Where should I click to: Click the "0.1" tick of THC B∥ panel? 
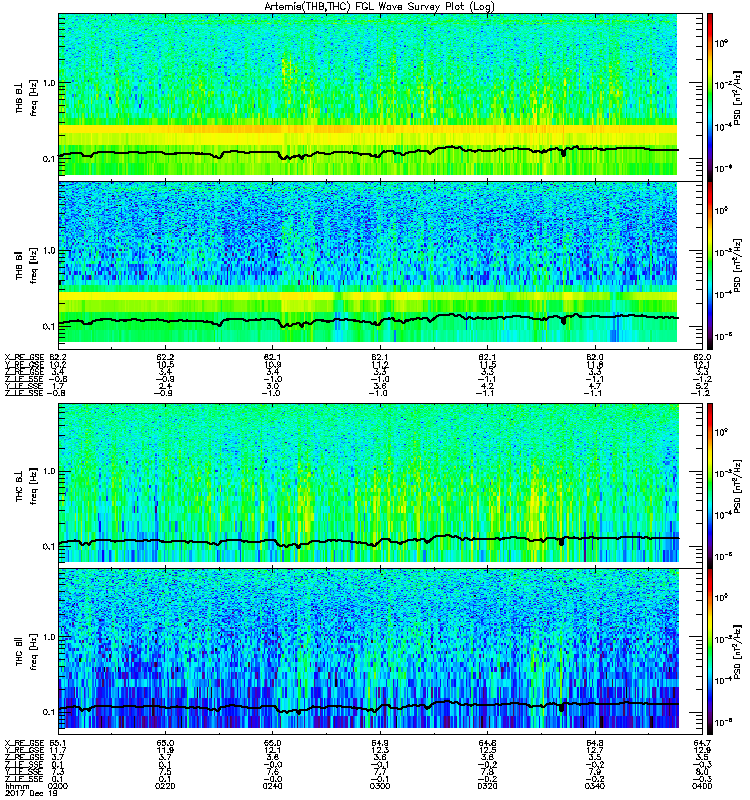48,712
